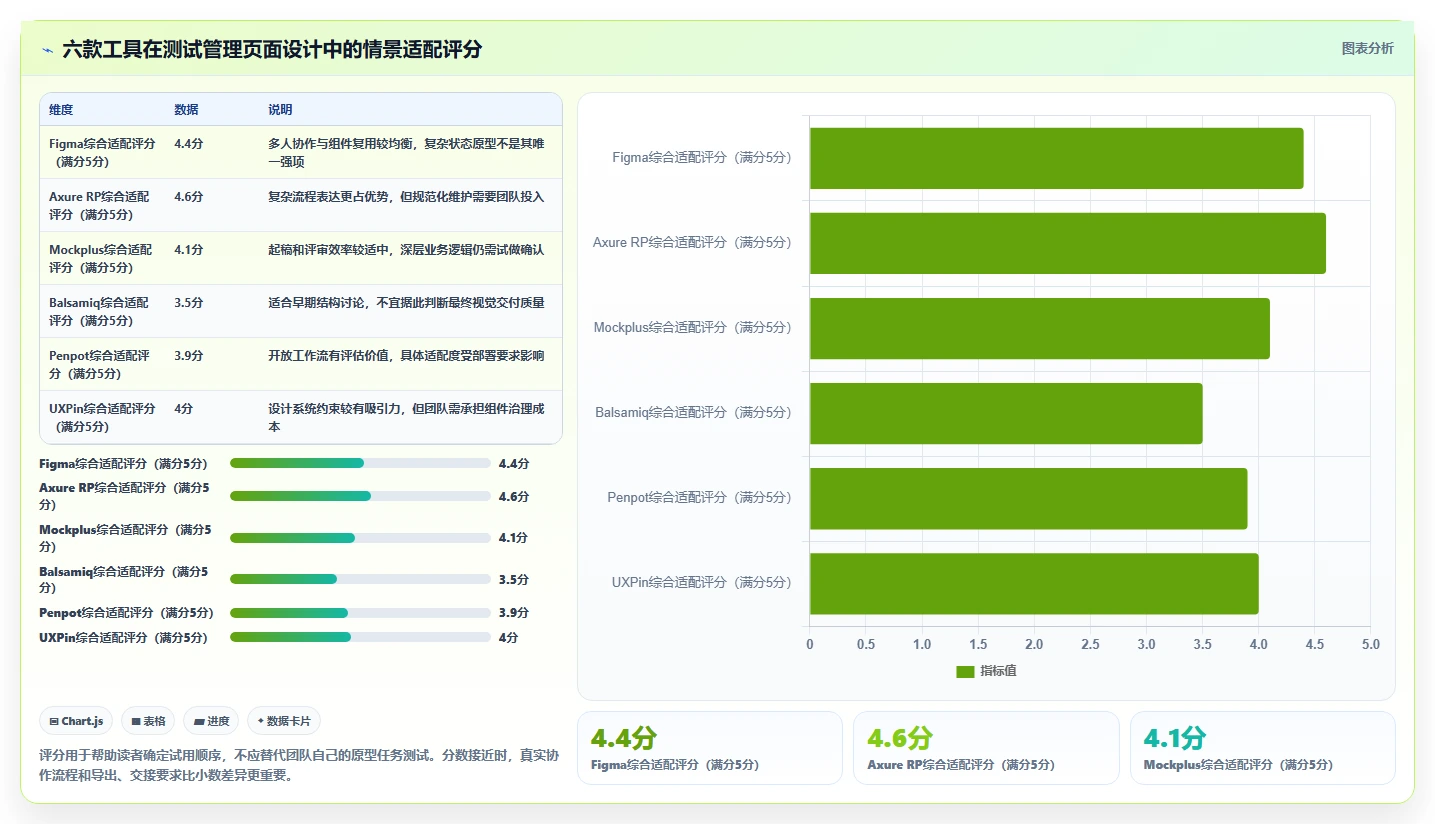Click description 开放工作流有评估价值
This screenshot has width=1435, height=824.
(x=406, y=355)
